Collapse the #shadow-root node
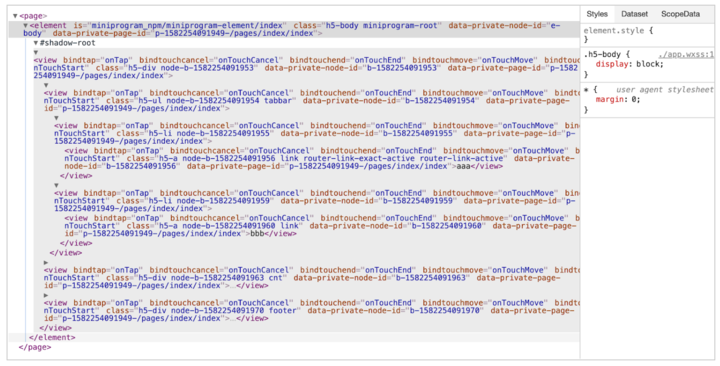The height and width of the screenshot is (366, 720). click(x=36, y=43)
